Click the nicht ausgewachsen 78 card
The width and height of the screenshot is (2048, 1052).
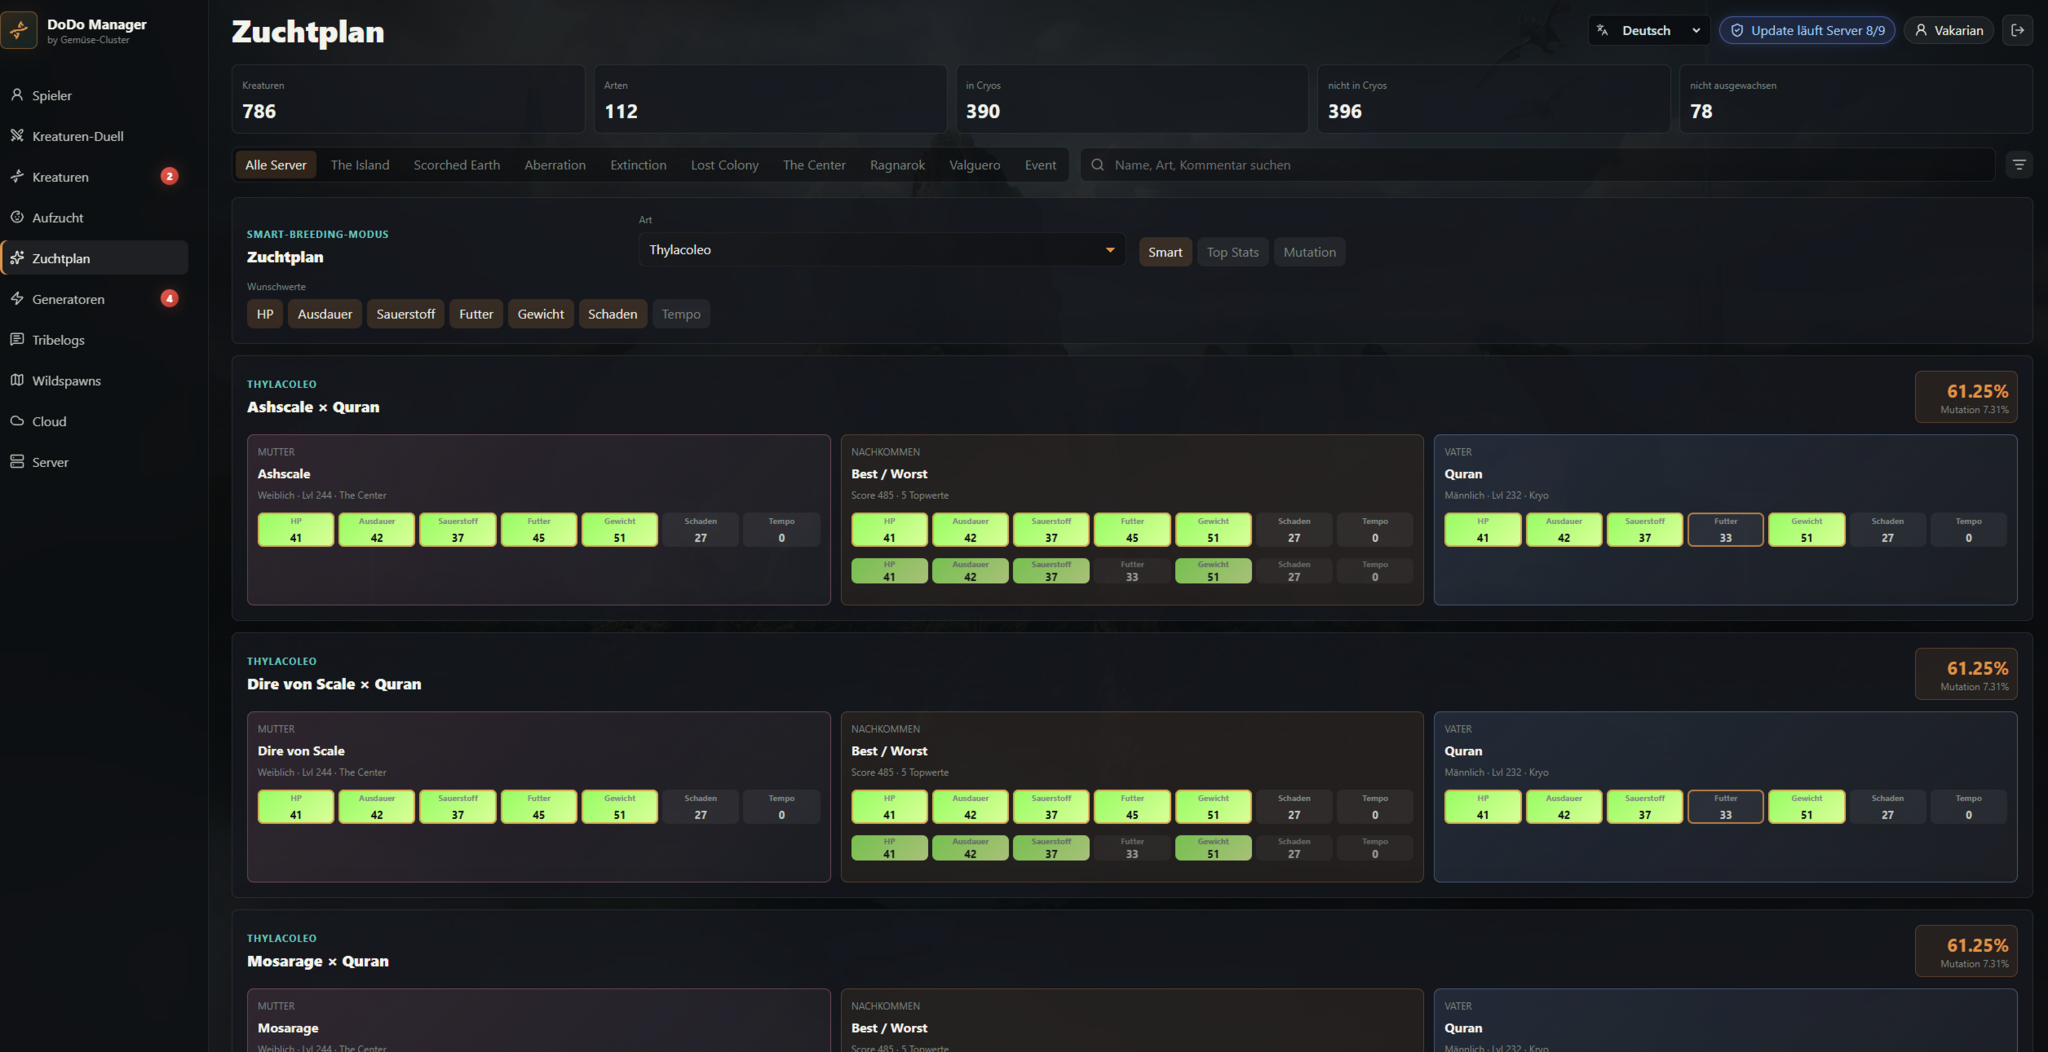click(x=1856, y=99)
